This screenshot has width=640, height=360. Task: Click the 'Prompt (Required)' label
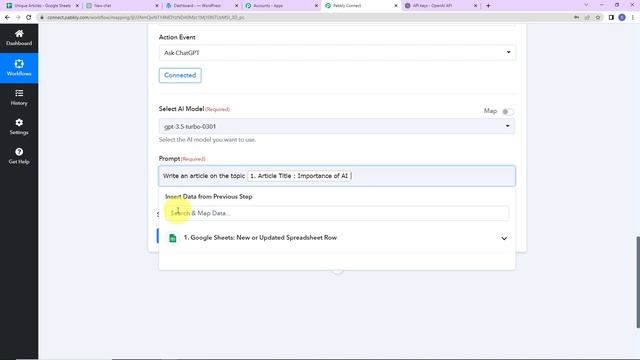(x=182, y=158)
